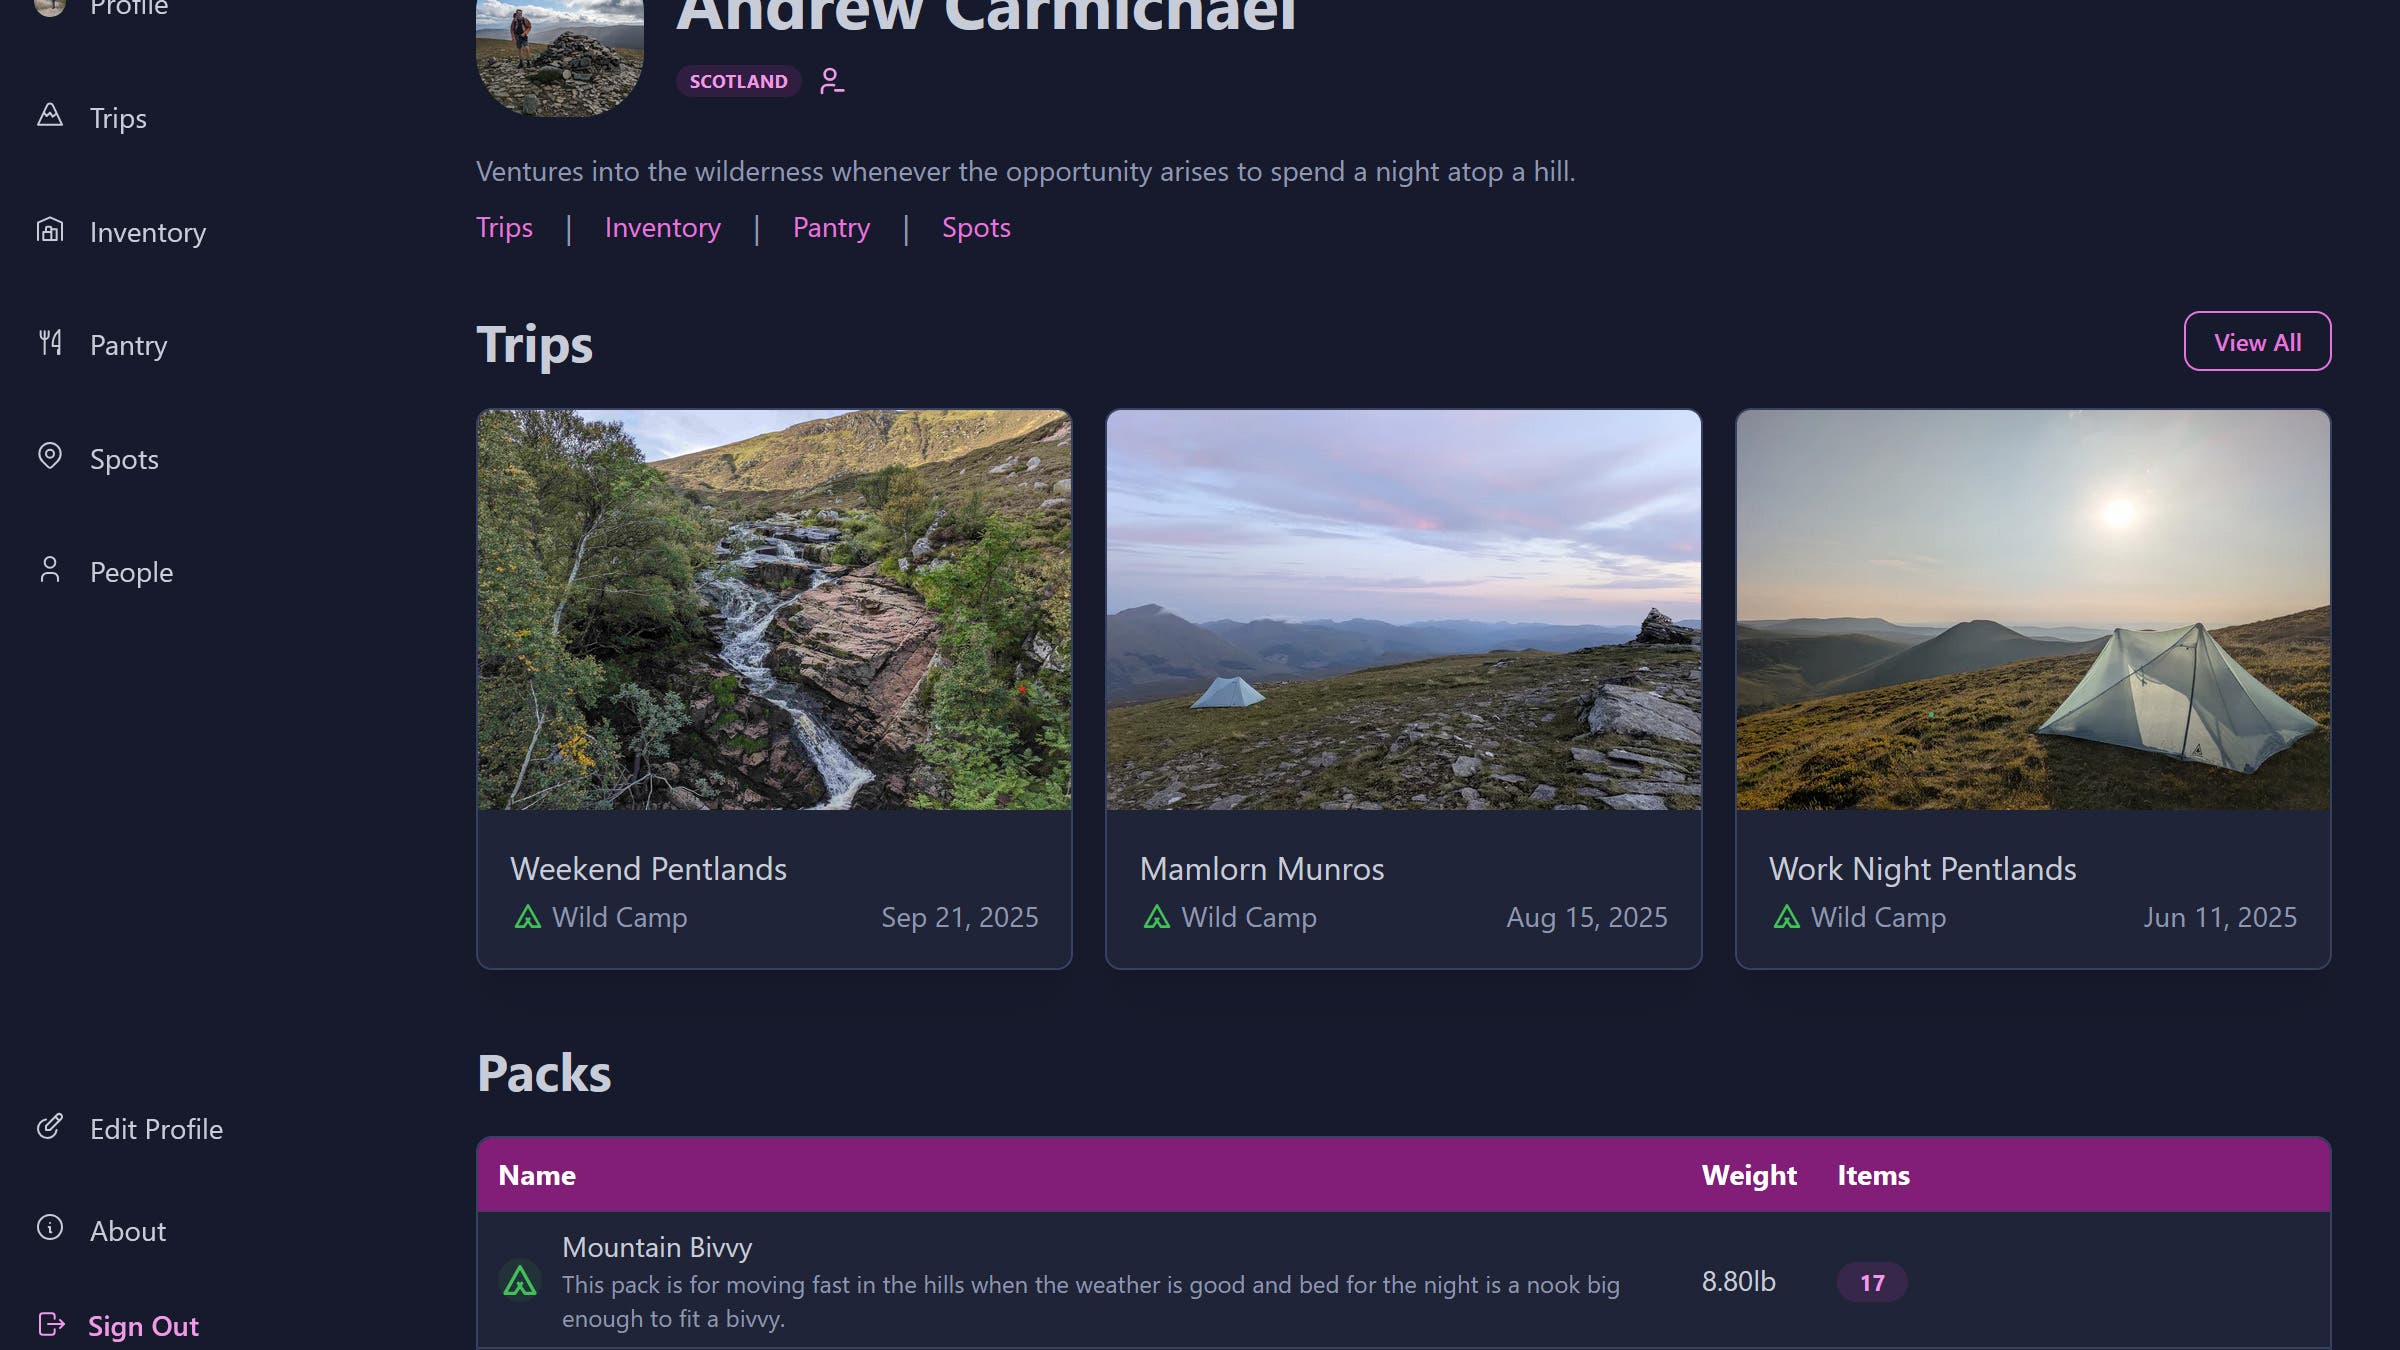Click the follow-user icon beside the Scotland badge
This screenshot has width=2400, height=1350.
click(x=831, y=81)
